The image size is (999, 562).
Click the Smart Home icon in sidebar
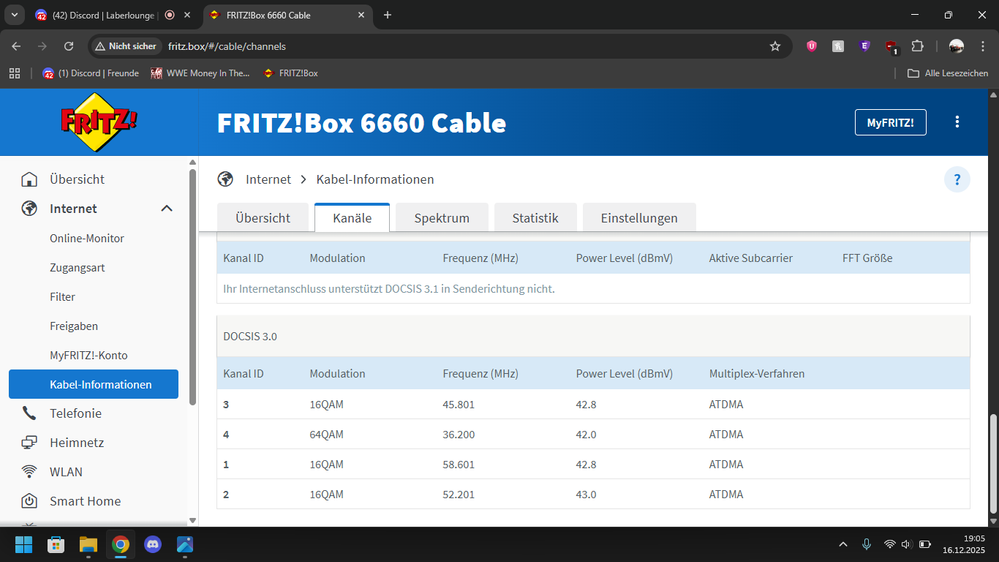29,501
